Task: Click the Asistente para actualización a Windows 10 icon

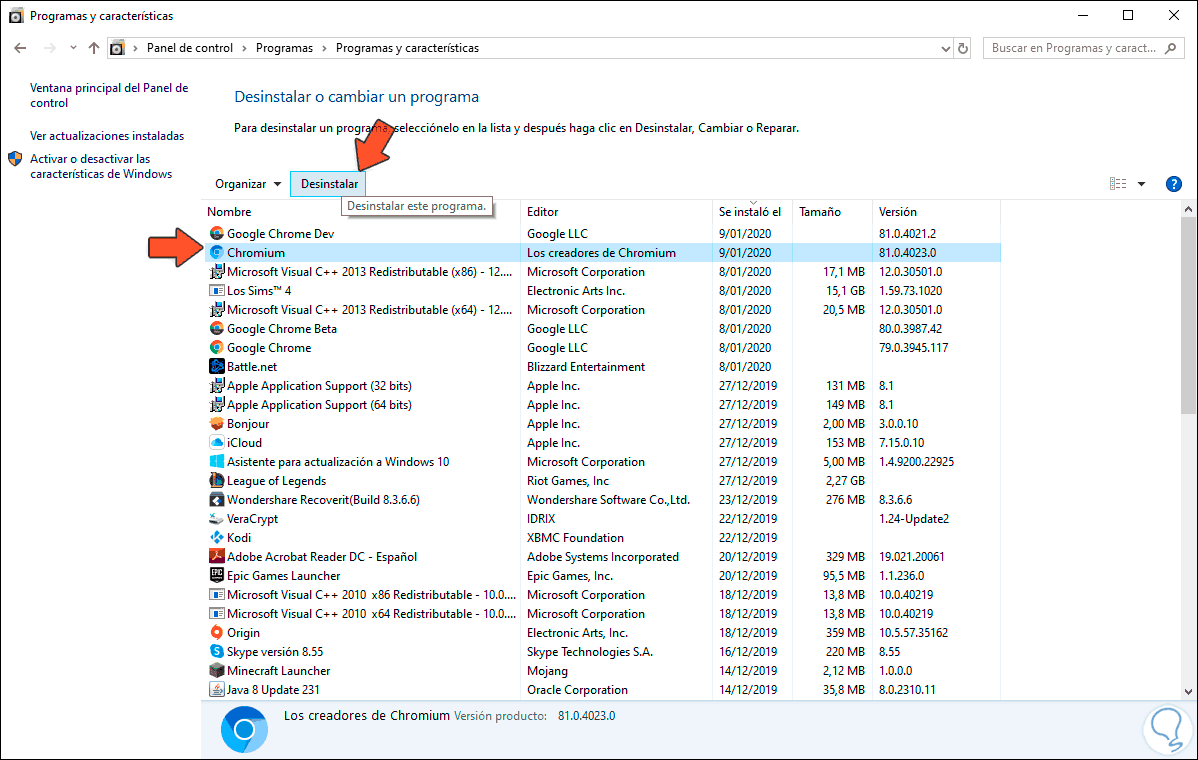Action: pyautogui.click(x=217, y=462)
